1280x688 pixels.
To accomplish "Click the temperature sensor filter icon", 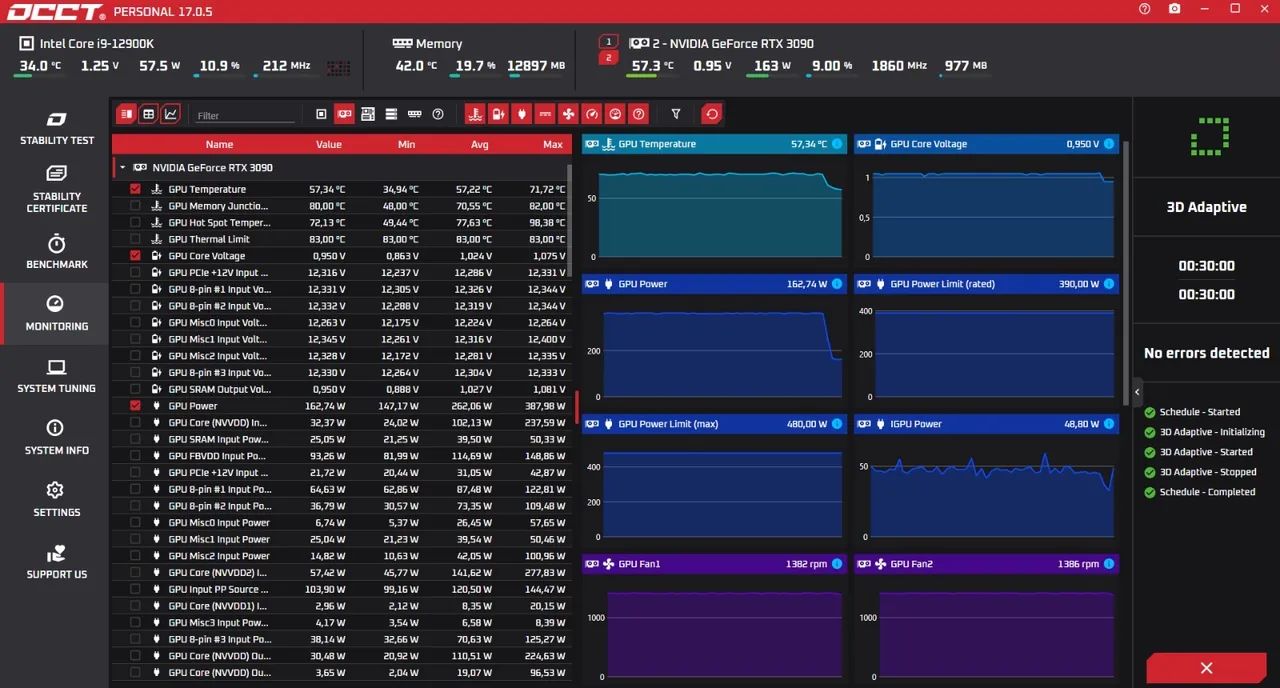I will point(475,114).
